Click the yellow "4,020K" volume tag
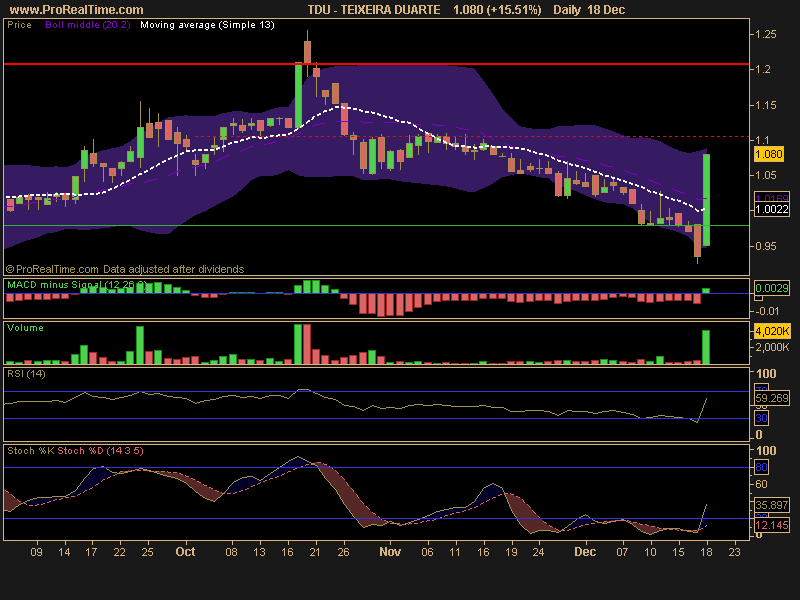 [x=772, y=331]
